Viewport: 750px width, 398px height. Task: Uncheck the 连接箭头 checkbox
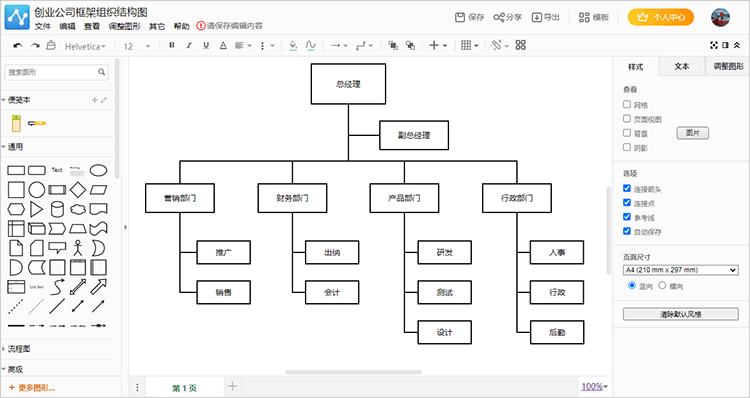pyautogui.click(x=627, y=188)
